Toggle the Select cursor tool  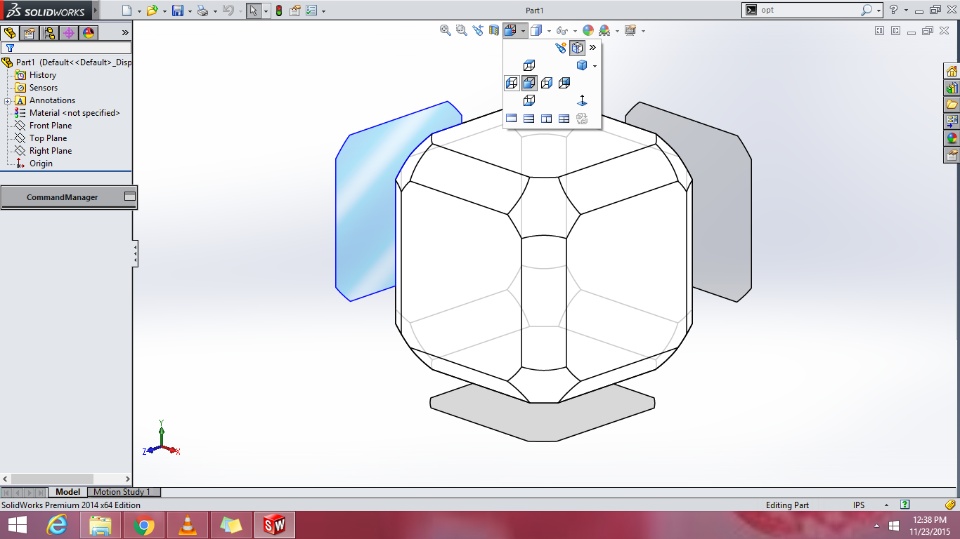tap(253, 10)
